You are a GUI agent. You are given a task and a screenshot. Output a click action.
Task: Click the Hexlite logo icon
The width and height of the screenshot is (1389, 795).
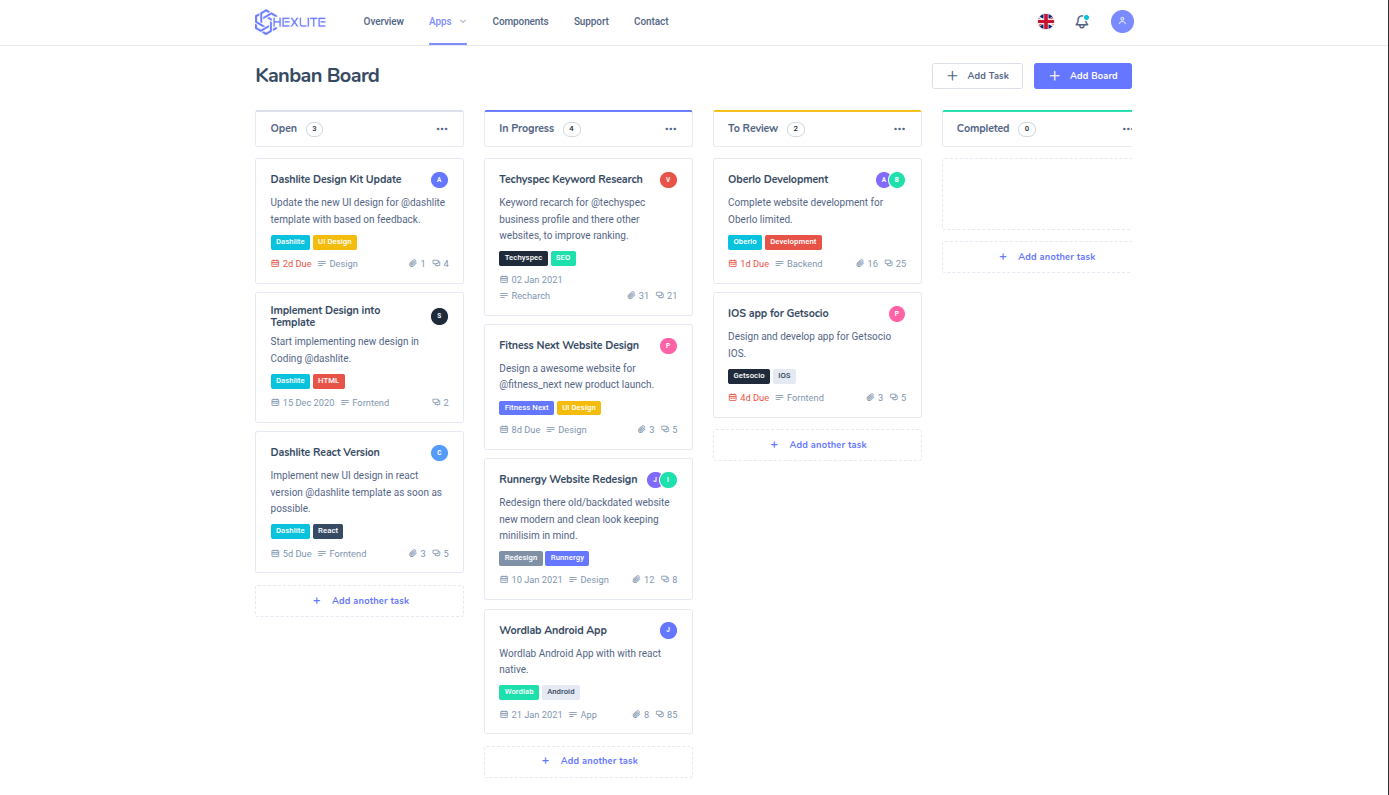pyautogui.click(x=265, y=22)
